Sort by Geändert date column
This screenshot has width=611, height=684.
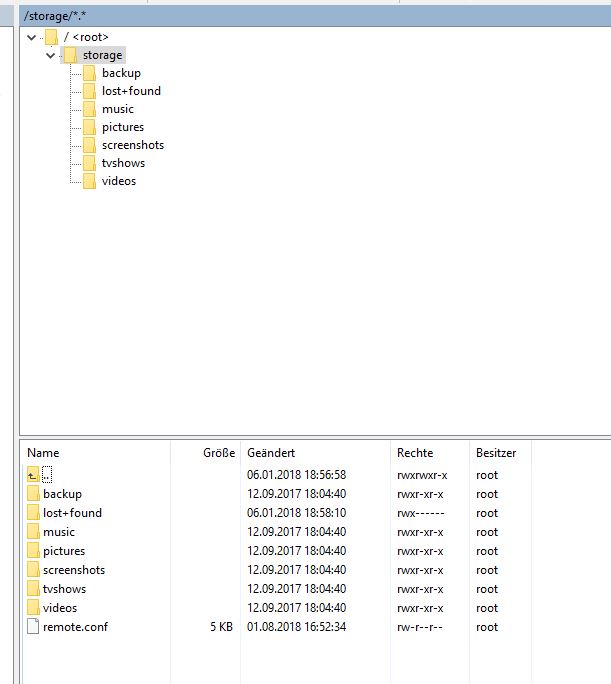point(271,453)
